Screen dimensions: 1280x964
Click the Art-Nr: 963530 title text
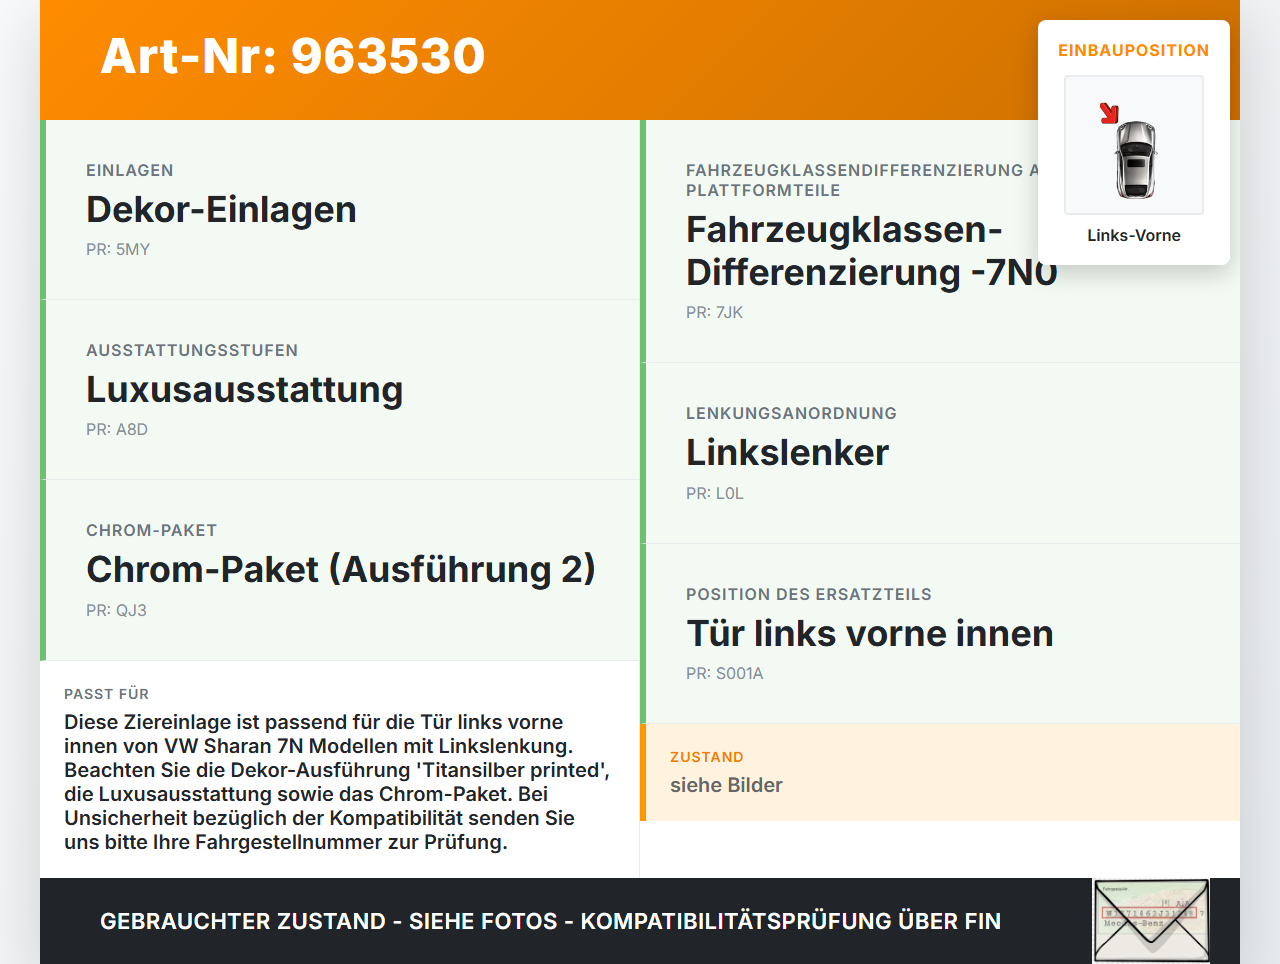coord(292,57)
